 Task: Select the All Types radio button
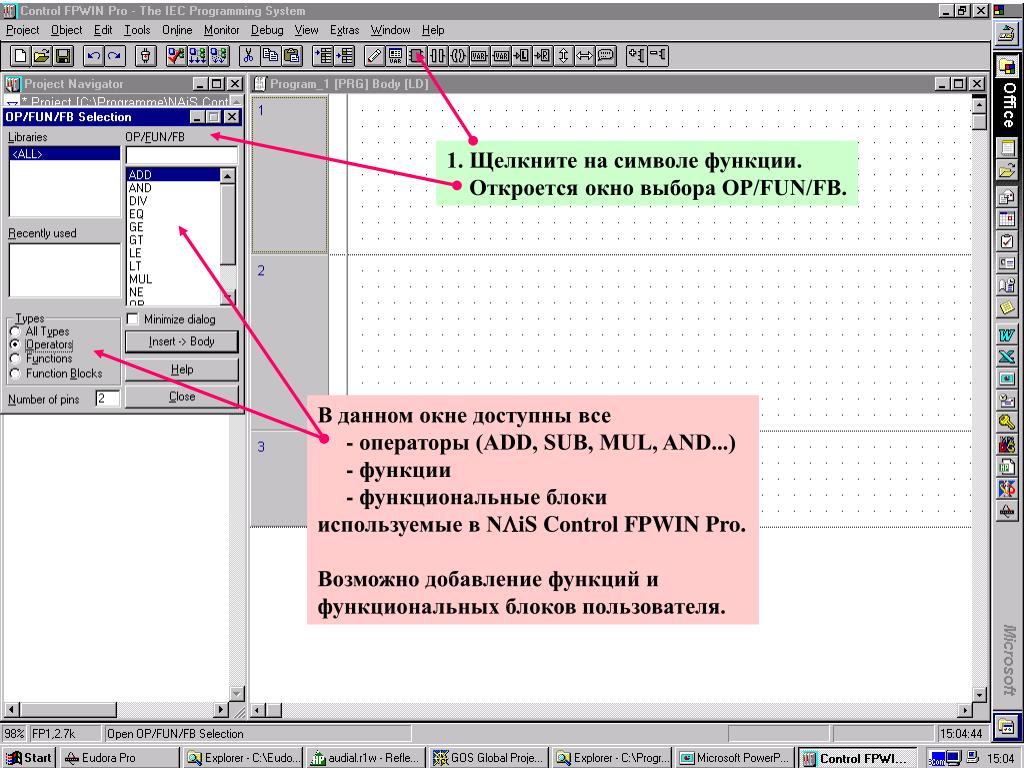[x=15, y=331]
